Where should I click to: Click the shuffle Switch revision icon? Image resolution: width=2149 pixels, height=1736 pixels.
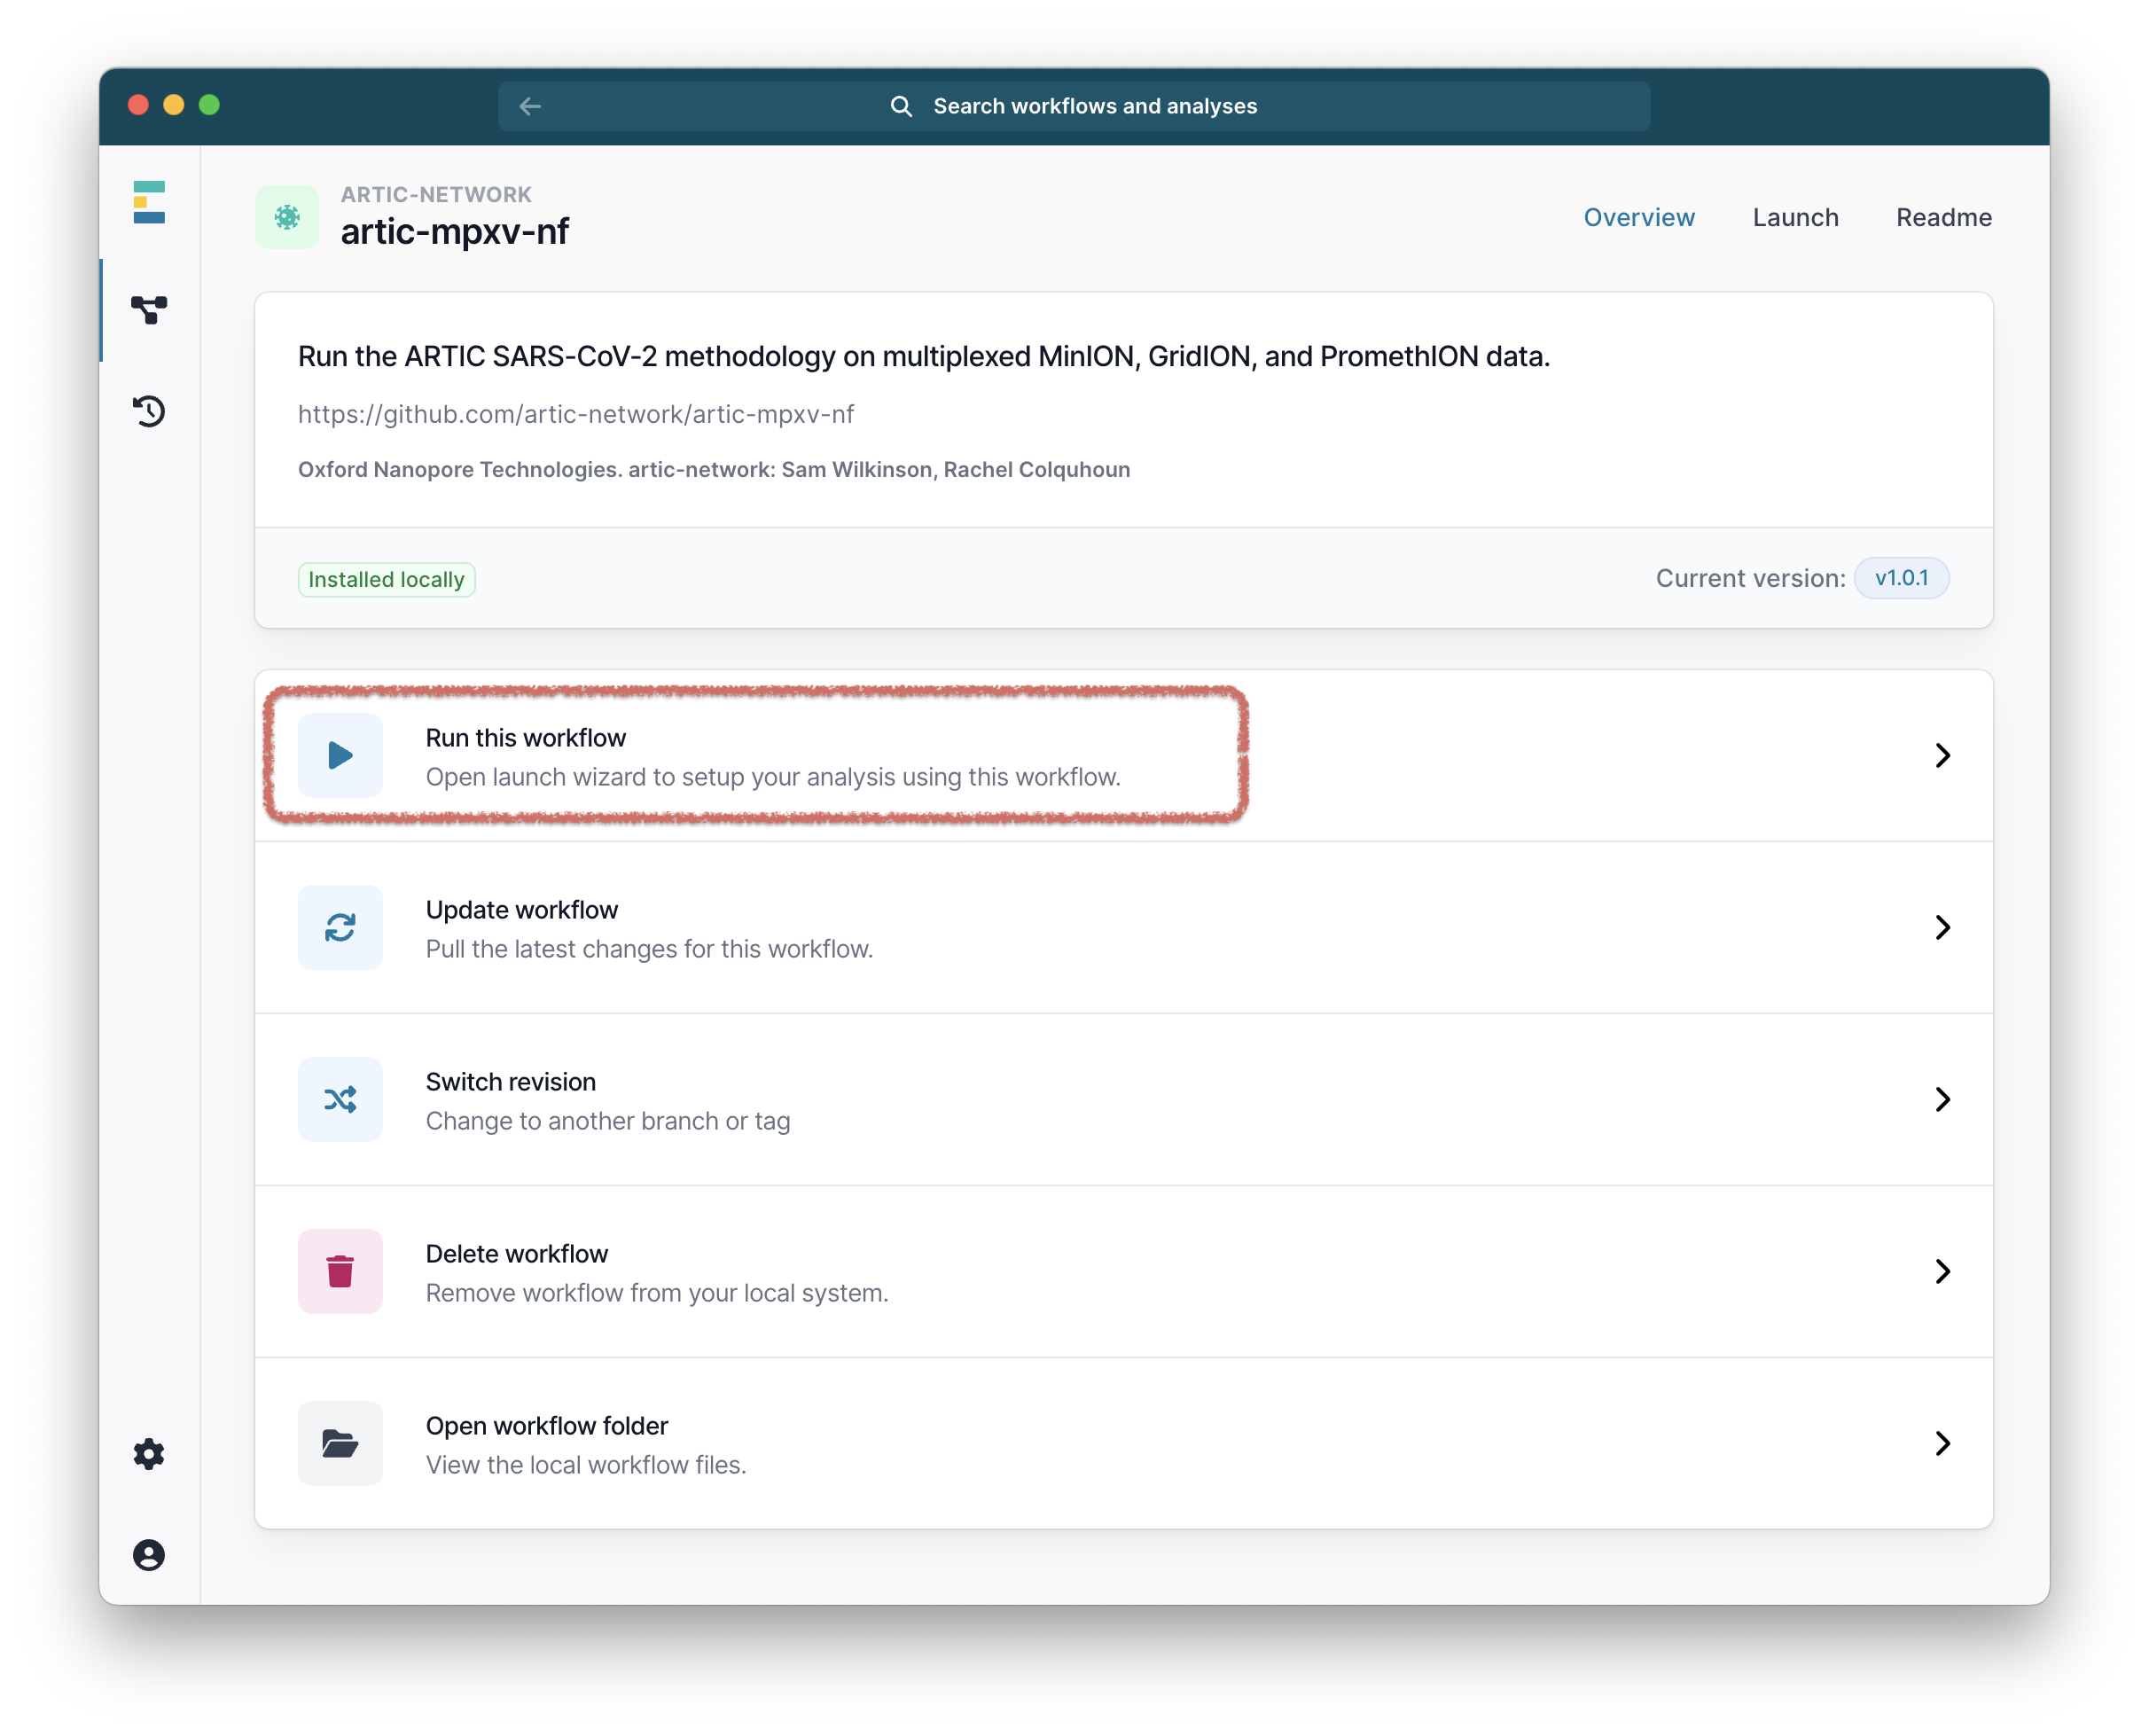tap(340, 1099)
